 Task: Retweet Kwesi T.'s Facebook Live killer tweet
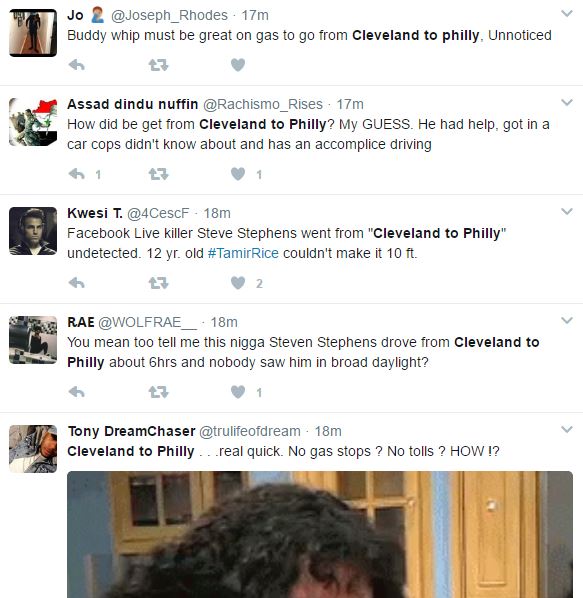tap(158, 283)
